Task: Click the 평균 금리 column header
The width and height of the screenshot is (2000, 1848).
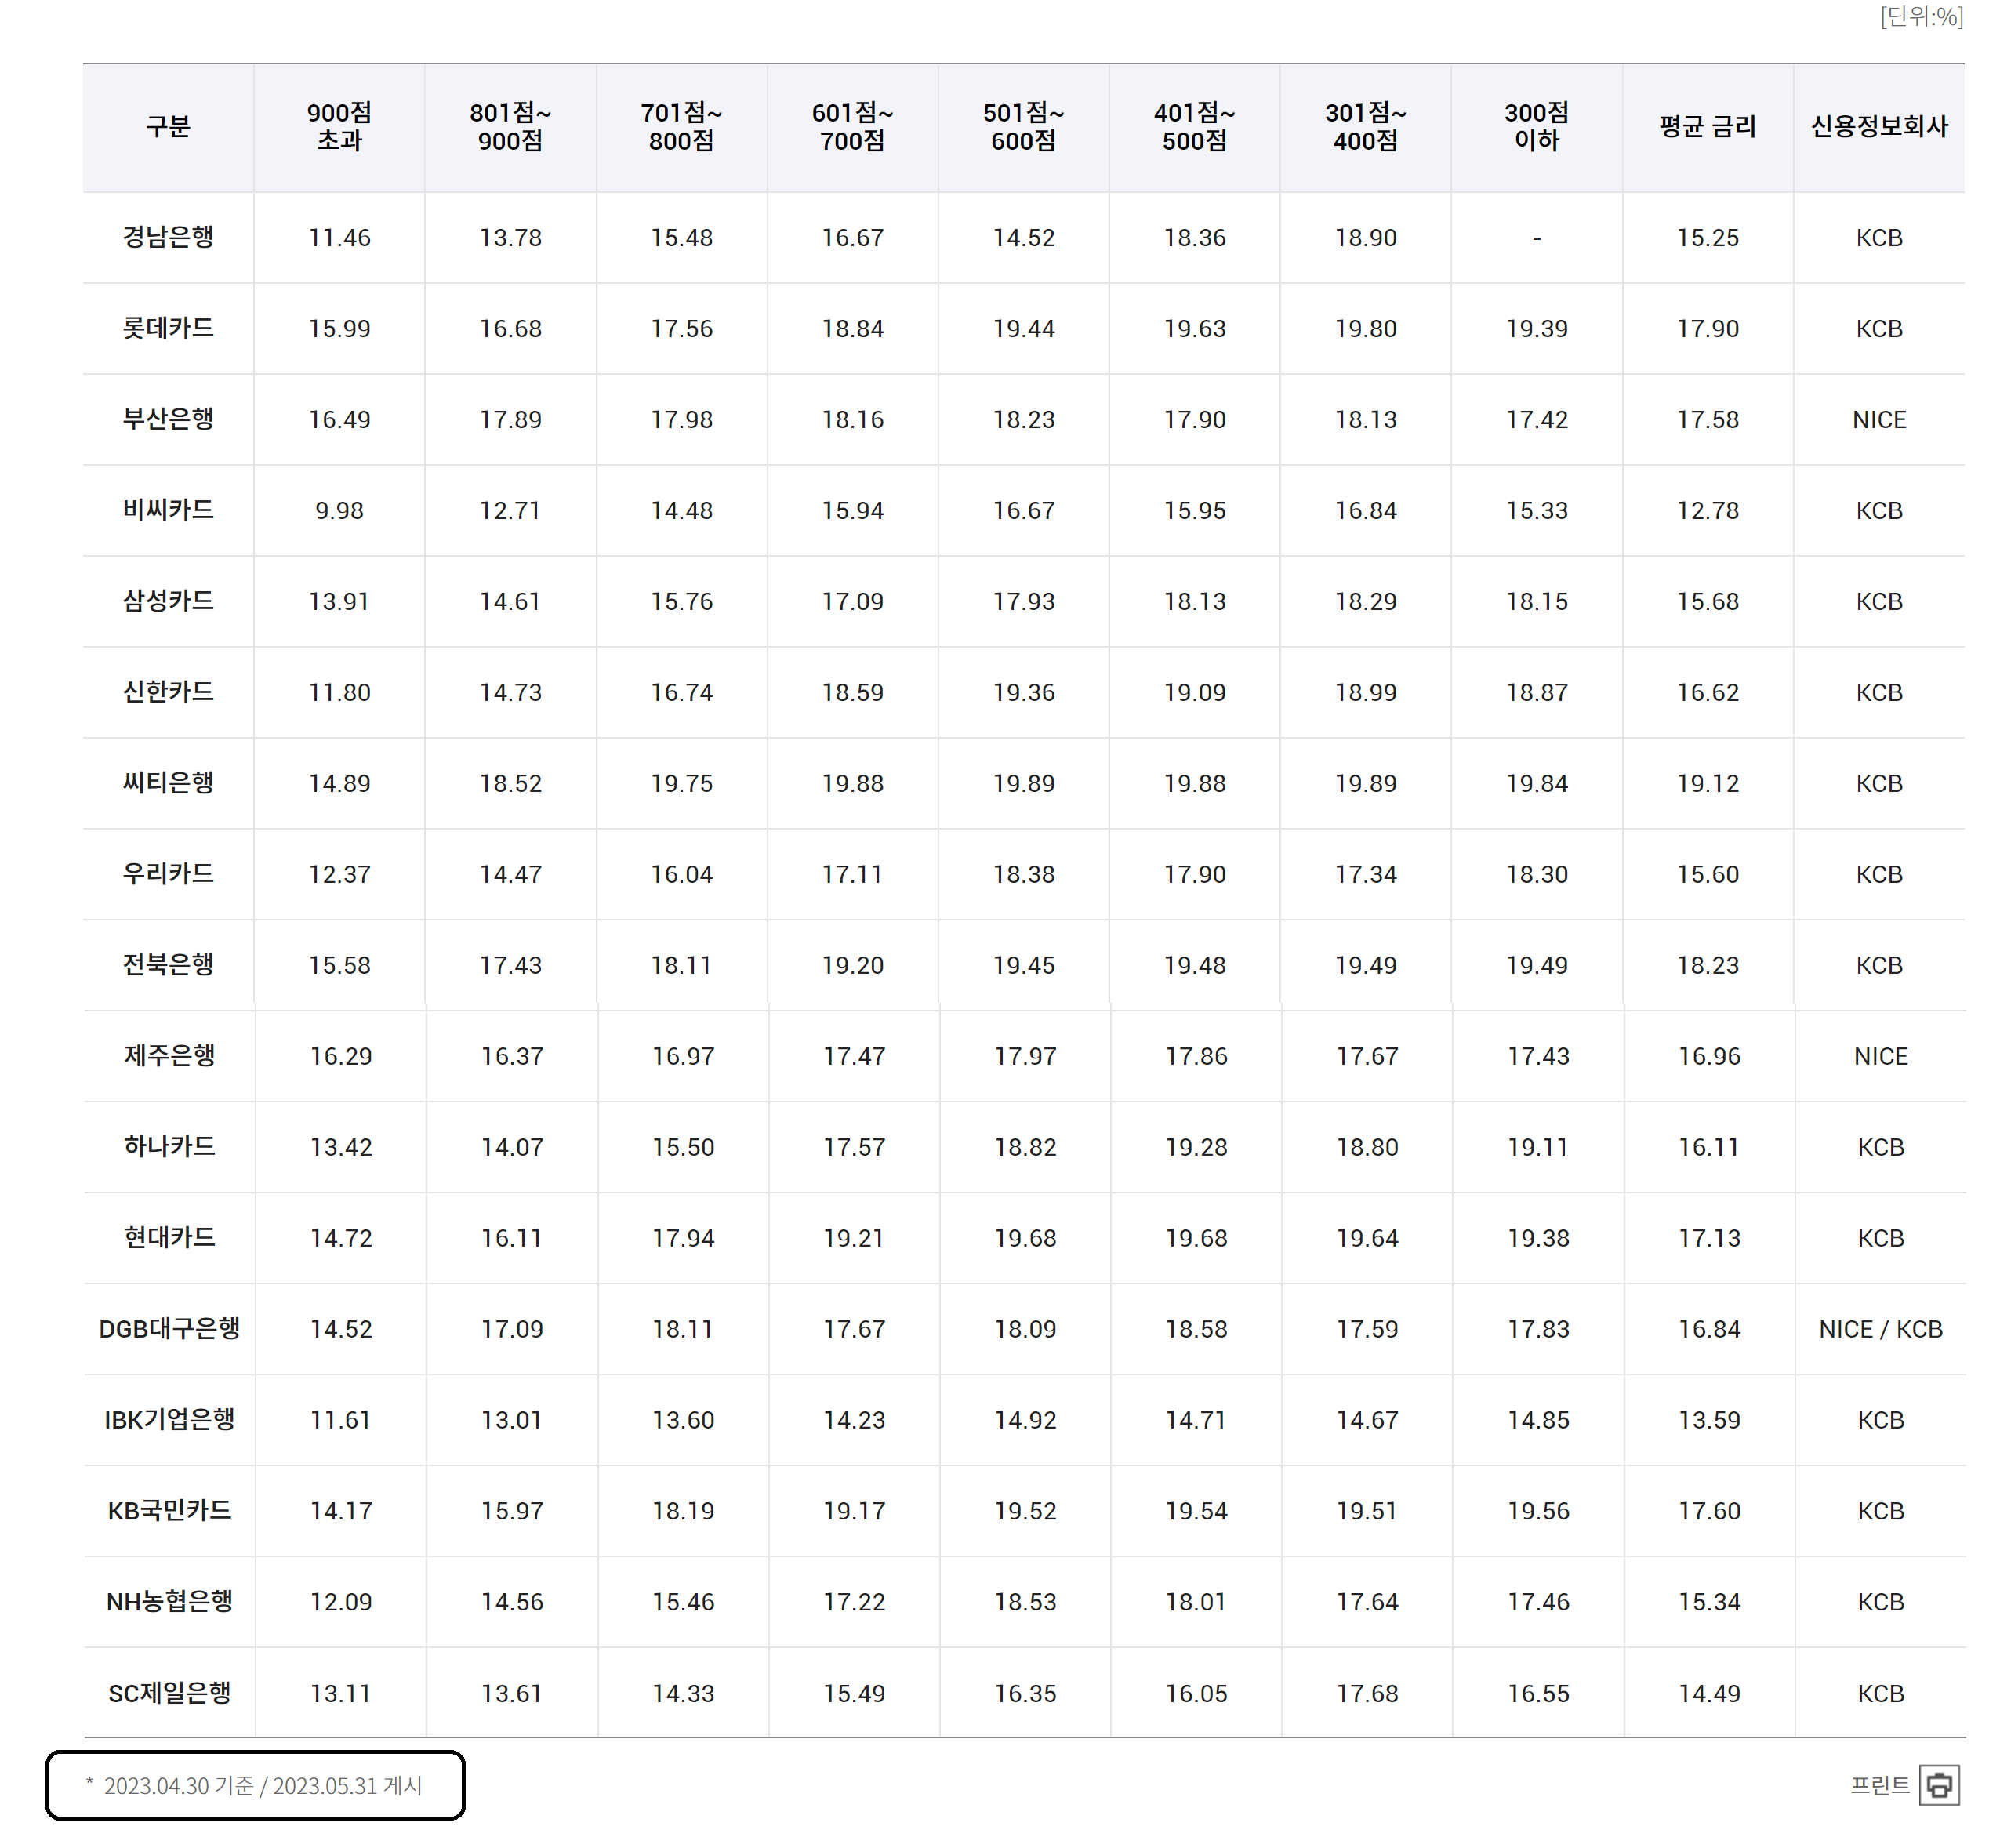Action: pos(1707,127)
